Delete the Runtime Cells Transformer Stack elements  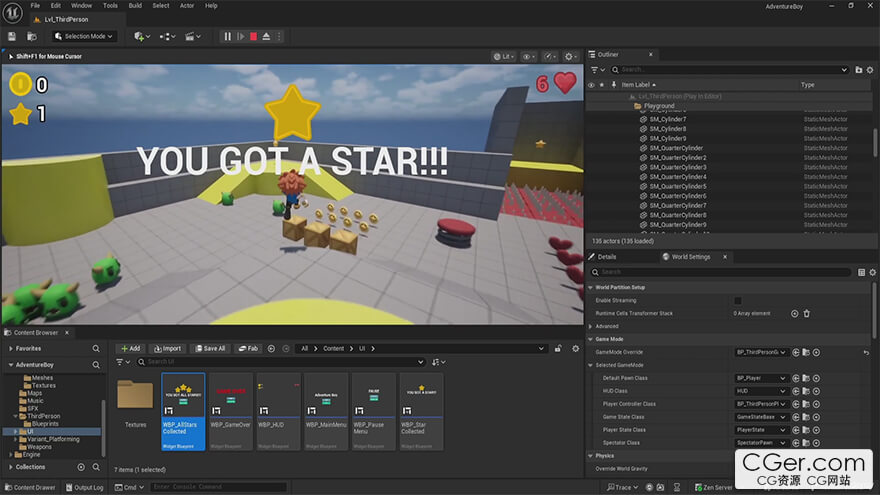point(807,313)
